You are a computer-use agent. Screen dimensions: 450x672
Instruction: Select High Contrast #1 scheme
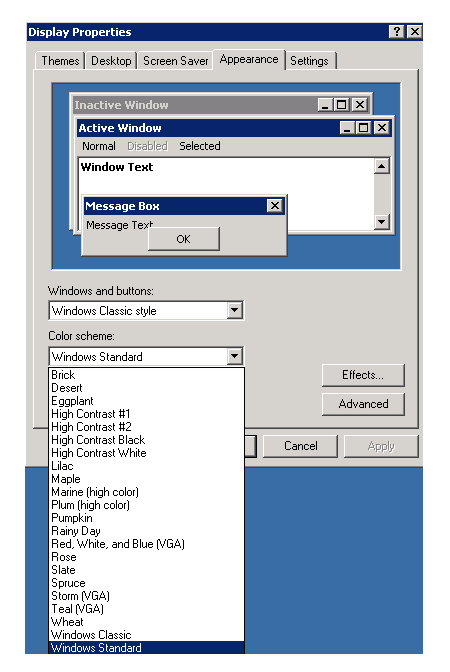click(x=147, y=414)
